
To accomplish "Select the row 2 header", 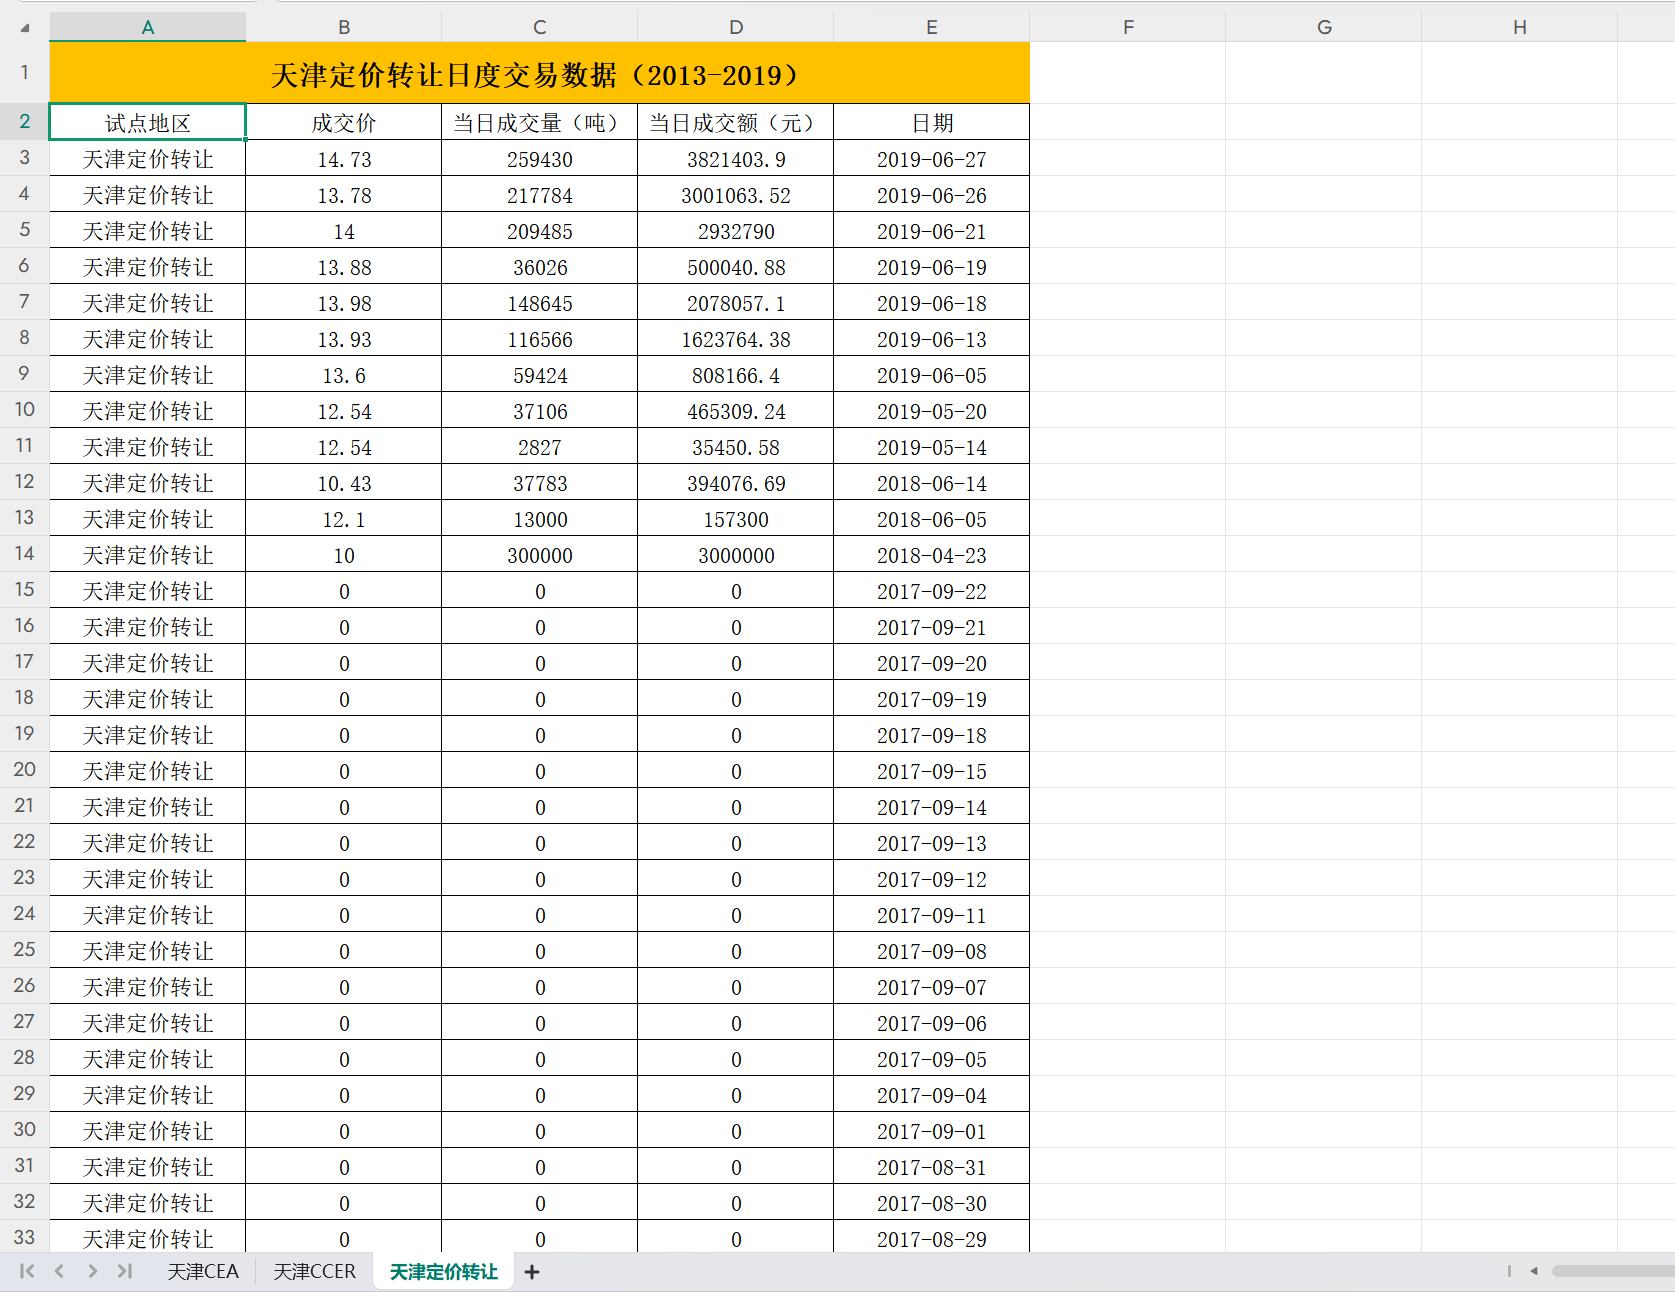I will (x=25, y=121).
